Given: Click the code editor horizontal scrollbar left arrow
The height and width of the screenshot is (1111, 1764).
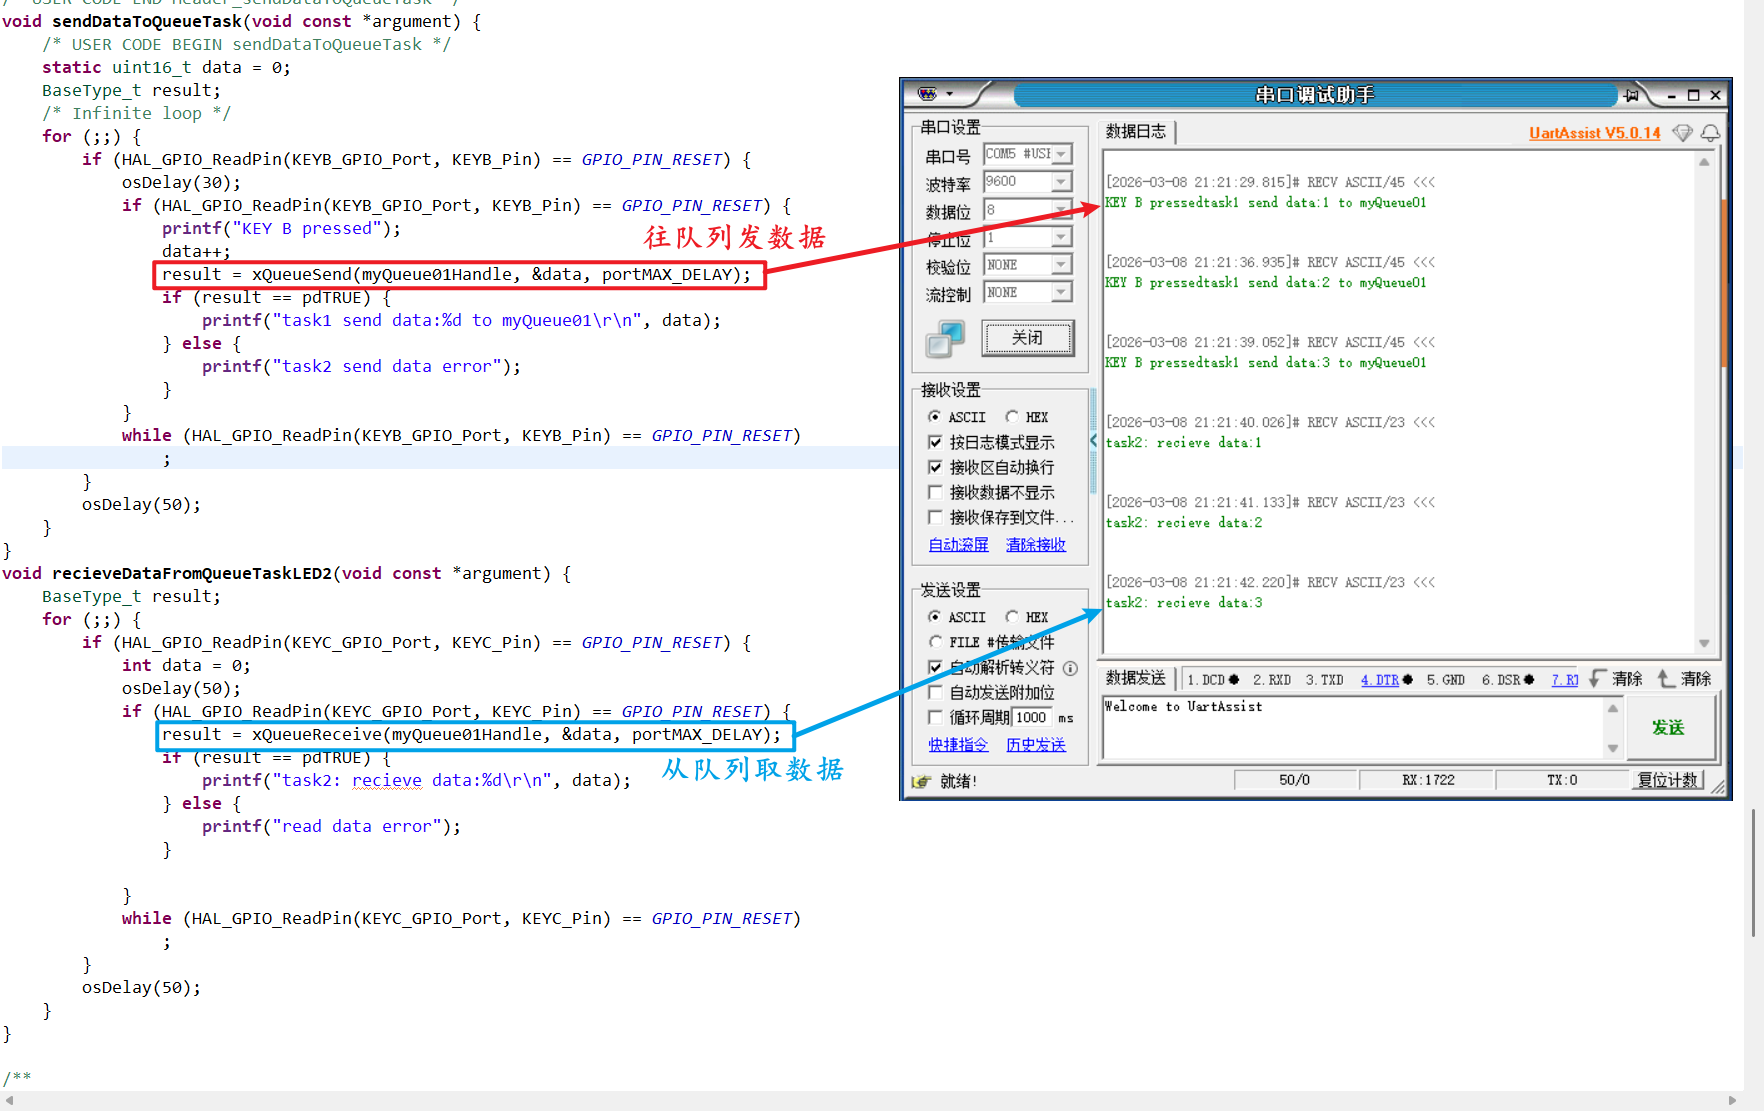Looking at the screenshot, I should coord(9,1101).
